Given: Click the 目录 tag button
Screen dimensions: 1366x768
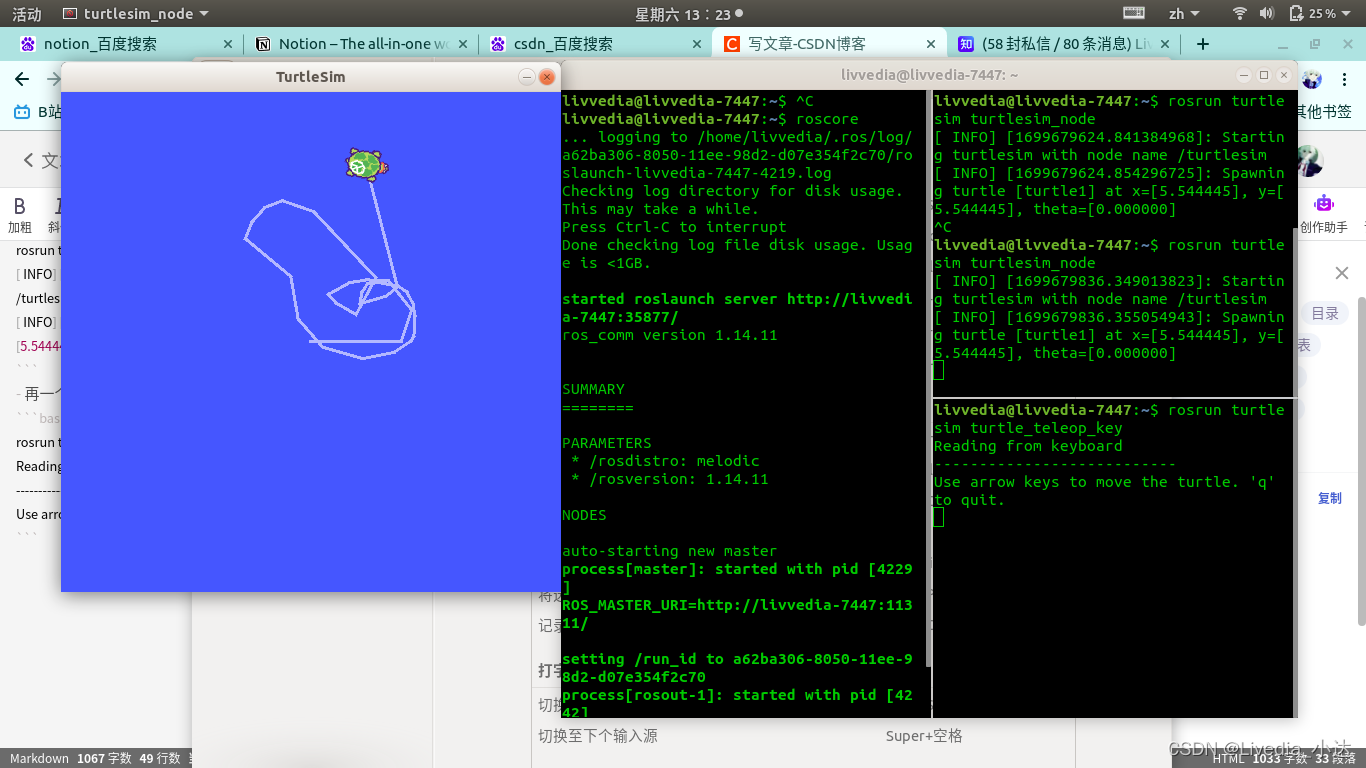Looking at the screenshot, I should point(1325,313).
